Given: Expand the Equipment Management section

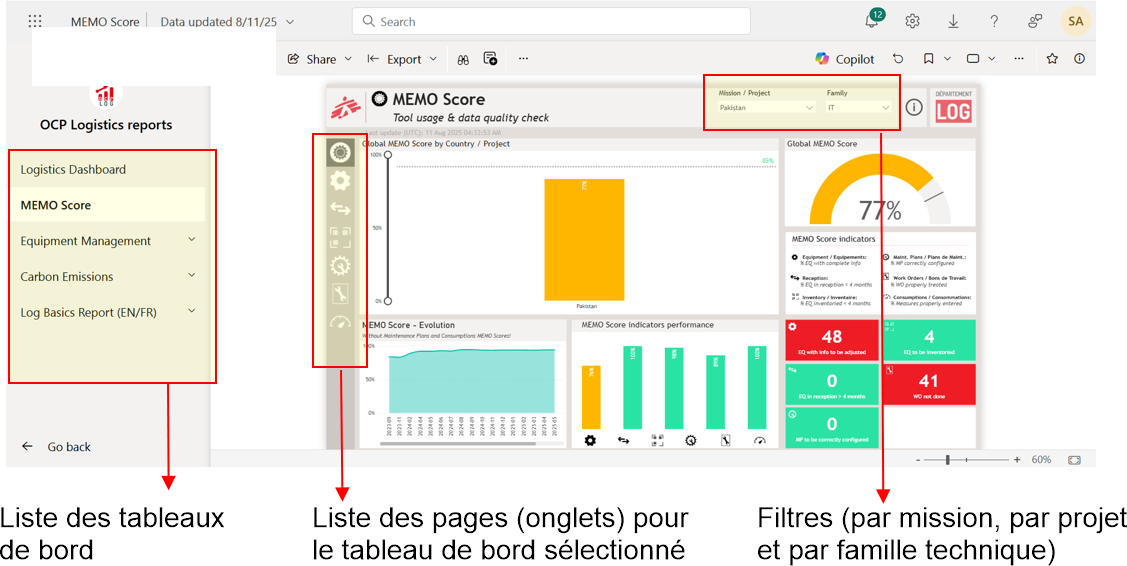Looking at the screenshot, I should coord(192,240).
